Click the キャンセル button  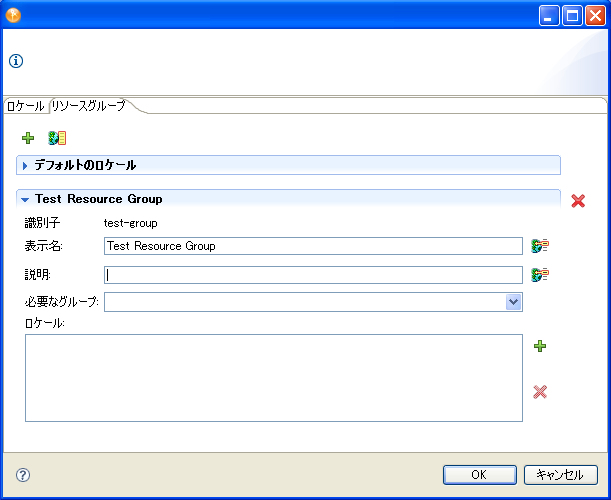[560, 475]
